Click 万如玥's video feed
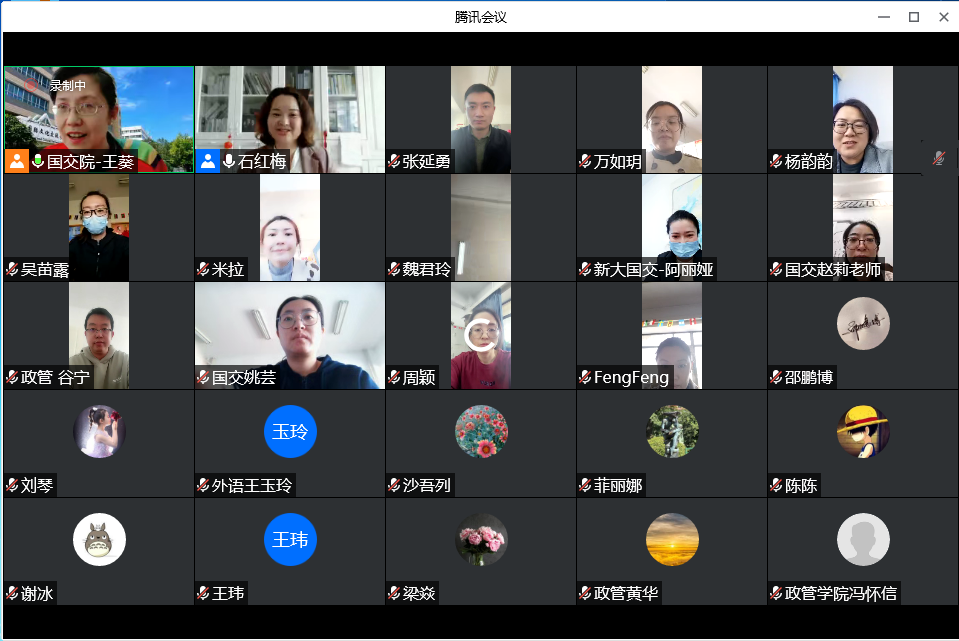Image resolution: width=959 pixels, height=641 pixels. pos(672,119)
